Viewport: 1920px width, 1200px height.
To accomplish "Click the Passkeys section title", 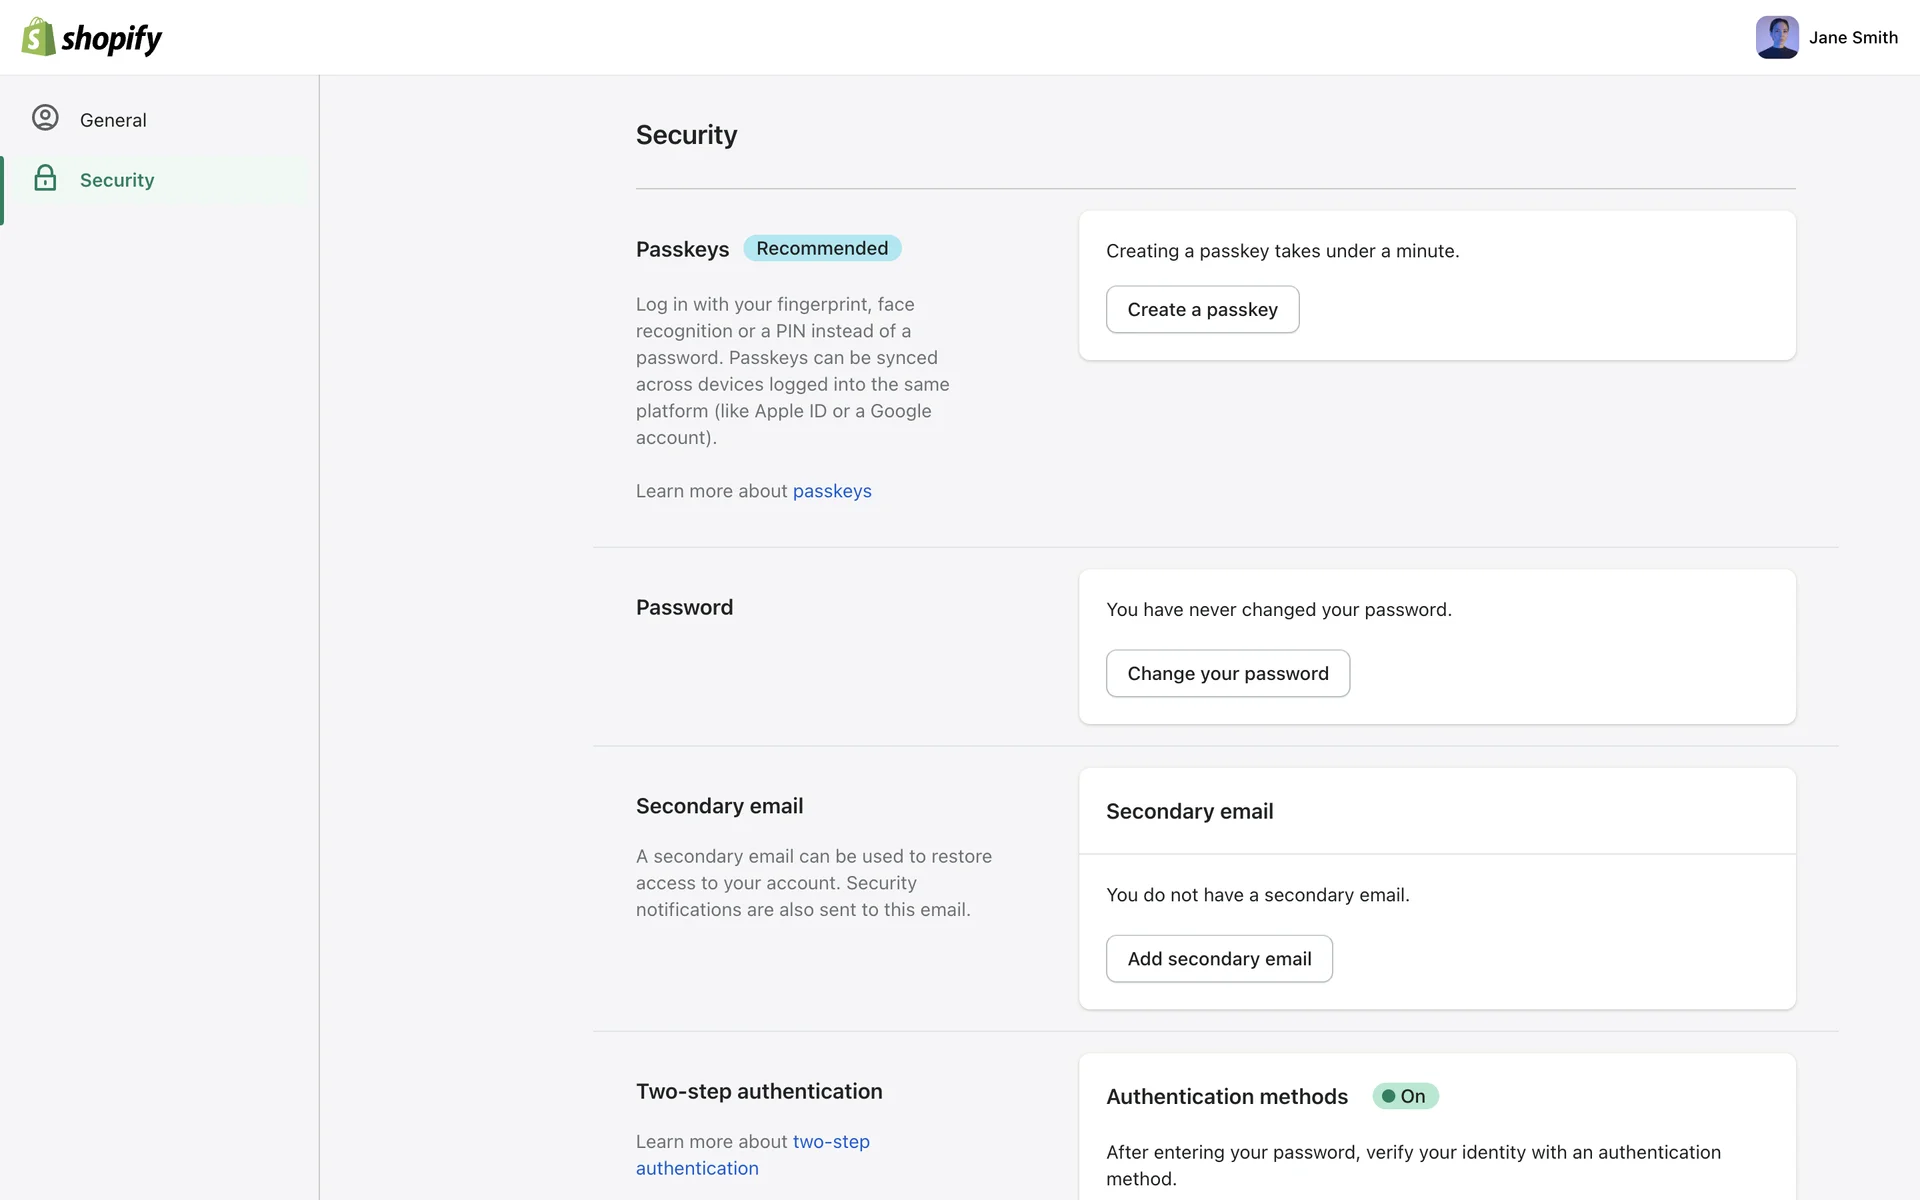I will (682, 249).
